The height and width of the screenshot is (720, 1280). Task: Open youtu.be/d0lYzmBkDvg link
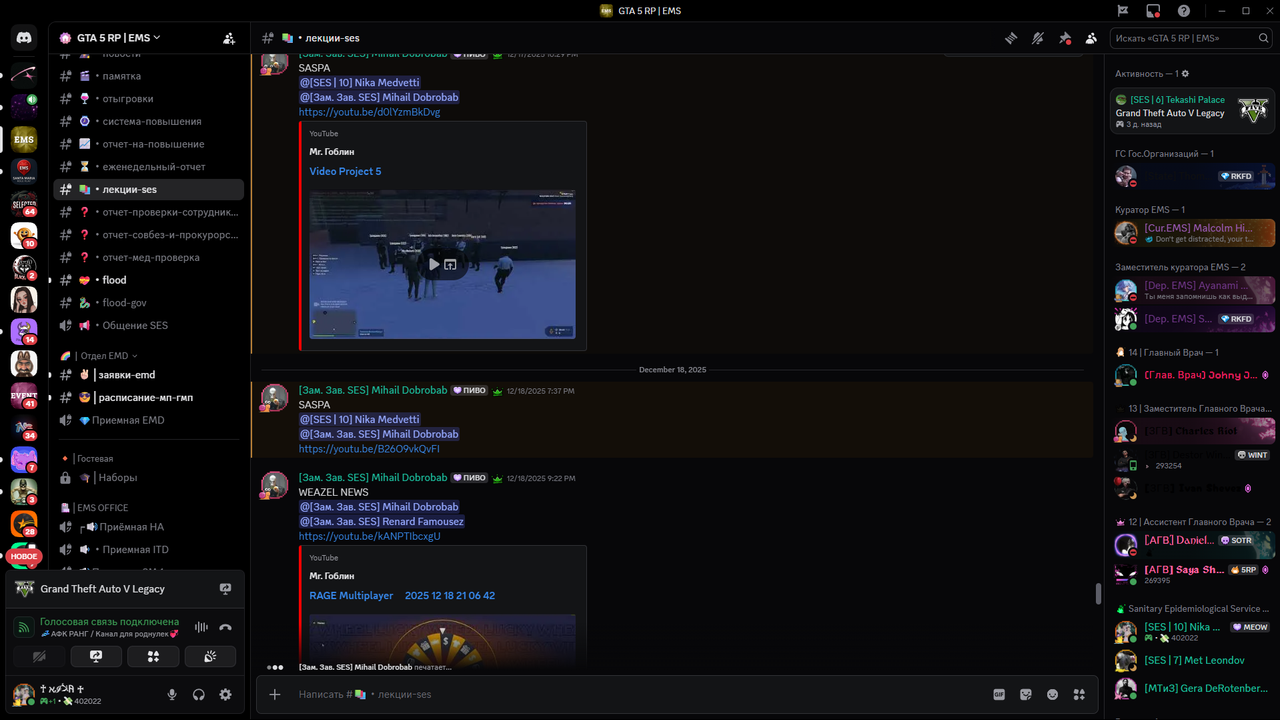coord(369,112)
